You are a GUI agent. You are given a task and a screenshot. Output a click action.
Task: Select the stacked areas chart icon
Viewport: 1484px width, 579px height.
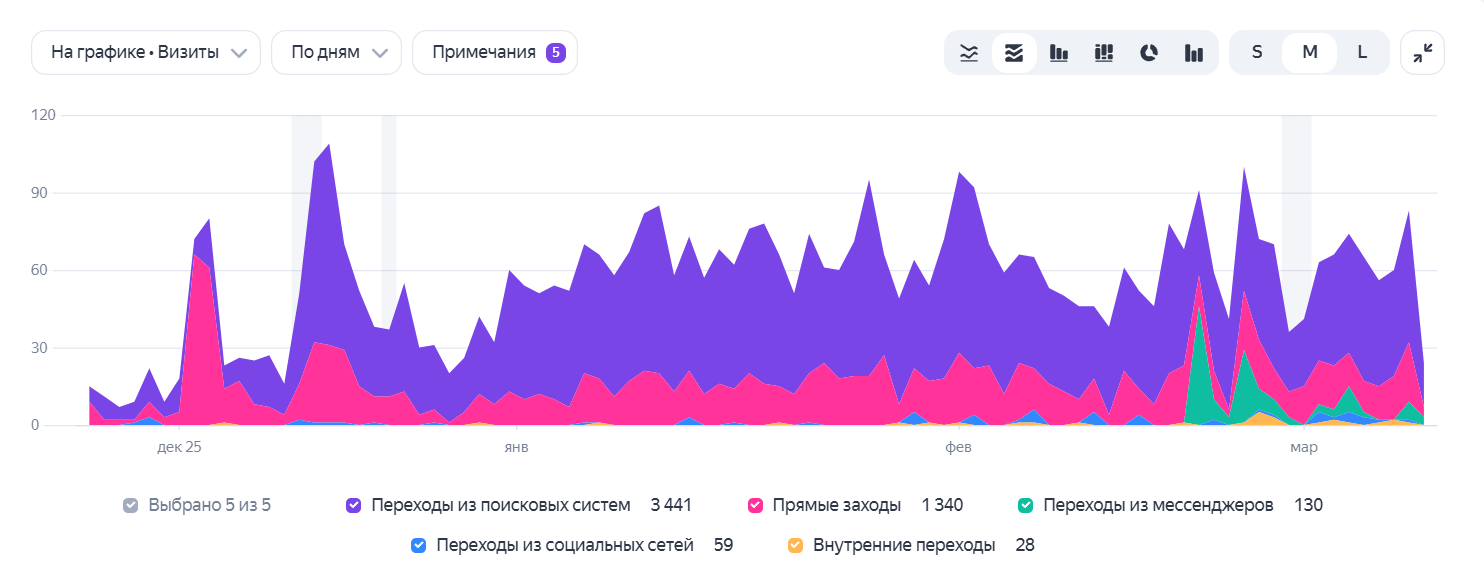tap(1013, 52)
